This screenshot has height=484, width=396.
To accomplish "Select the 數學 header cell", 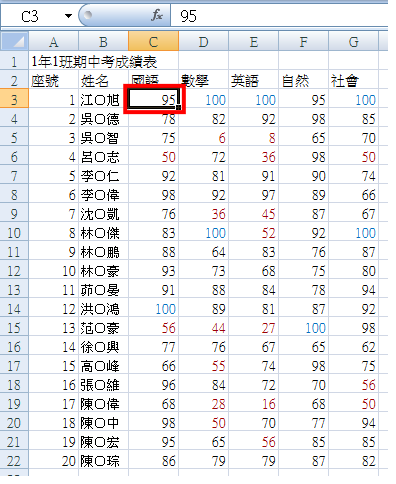I will point(204,81).
